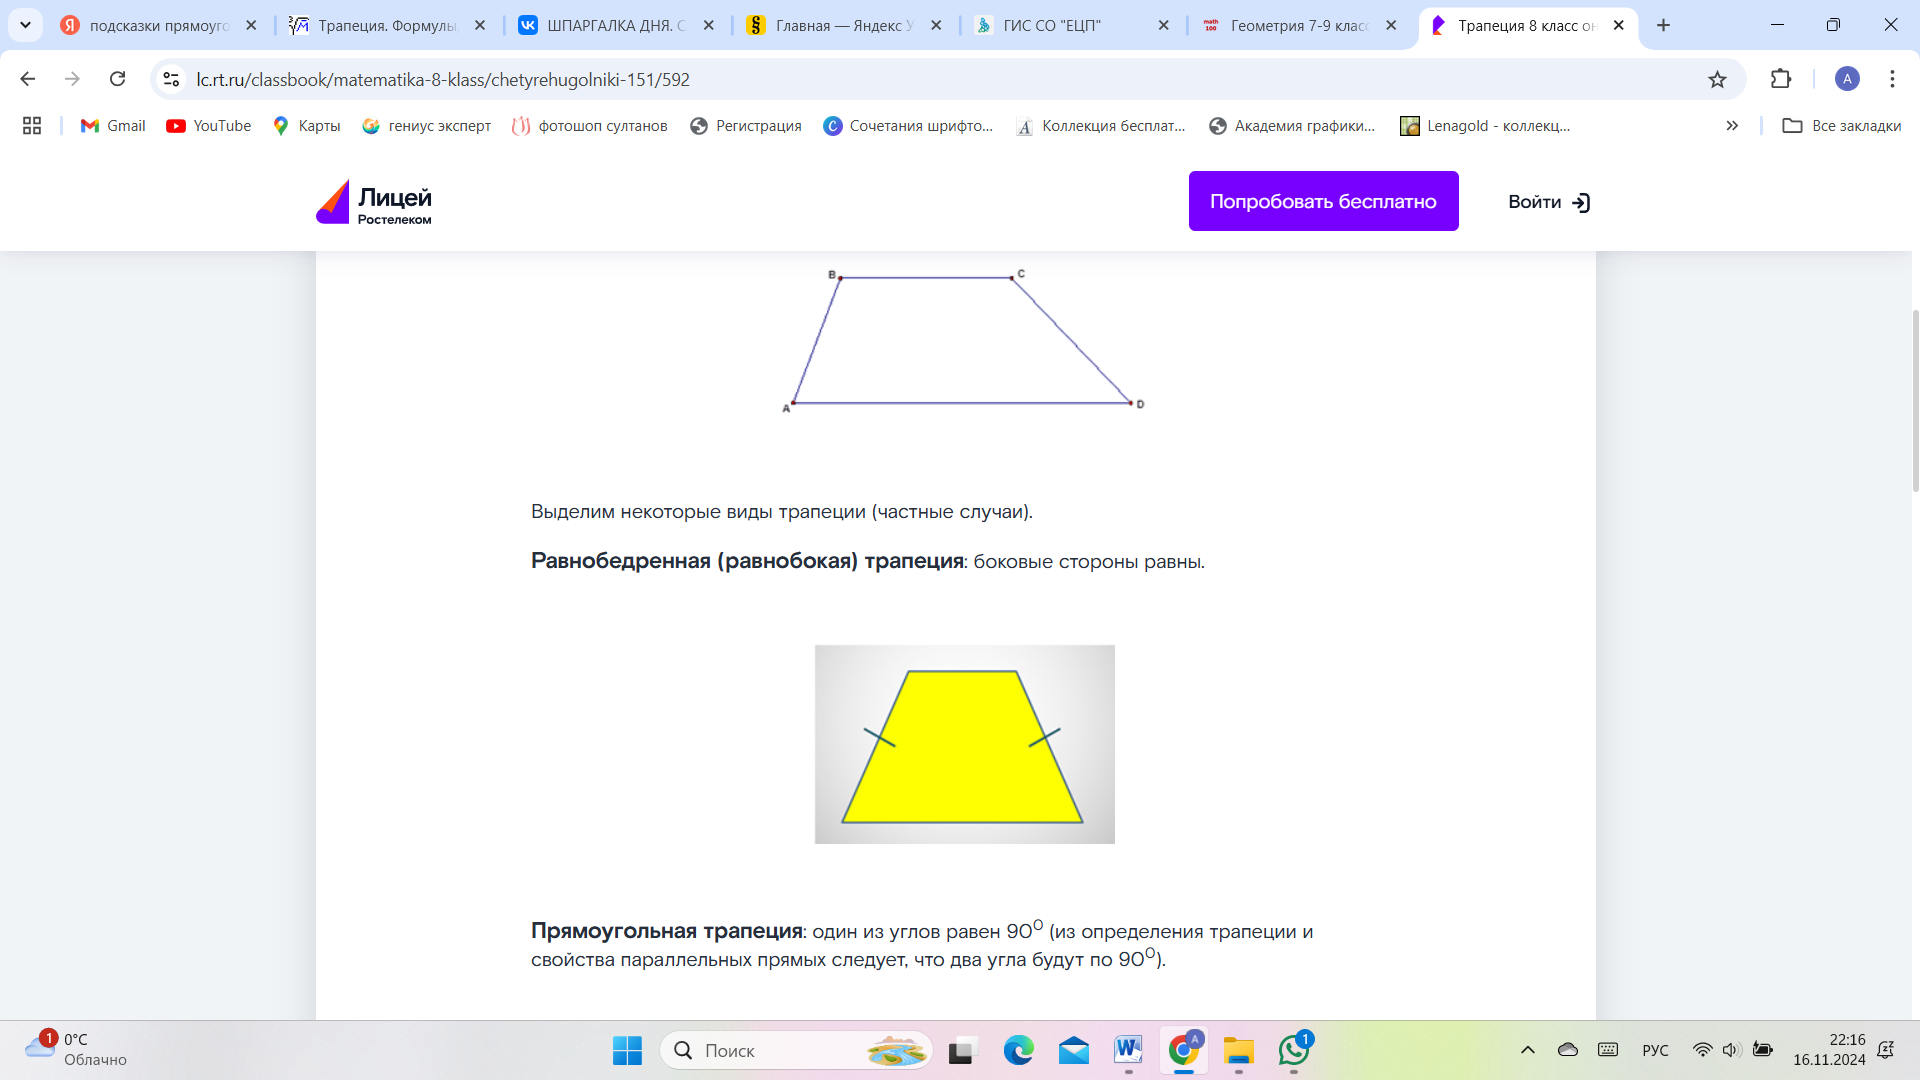The width and height of the screenshot is (1920, 1080).
Task: Open the clock showing 22:16
Action: tap(1829, 1050)
